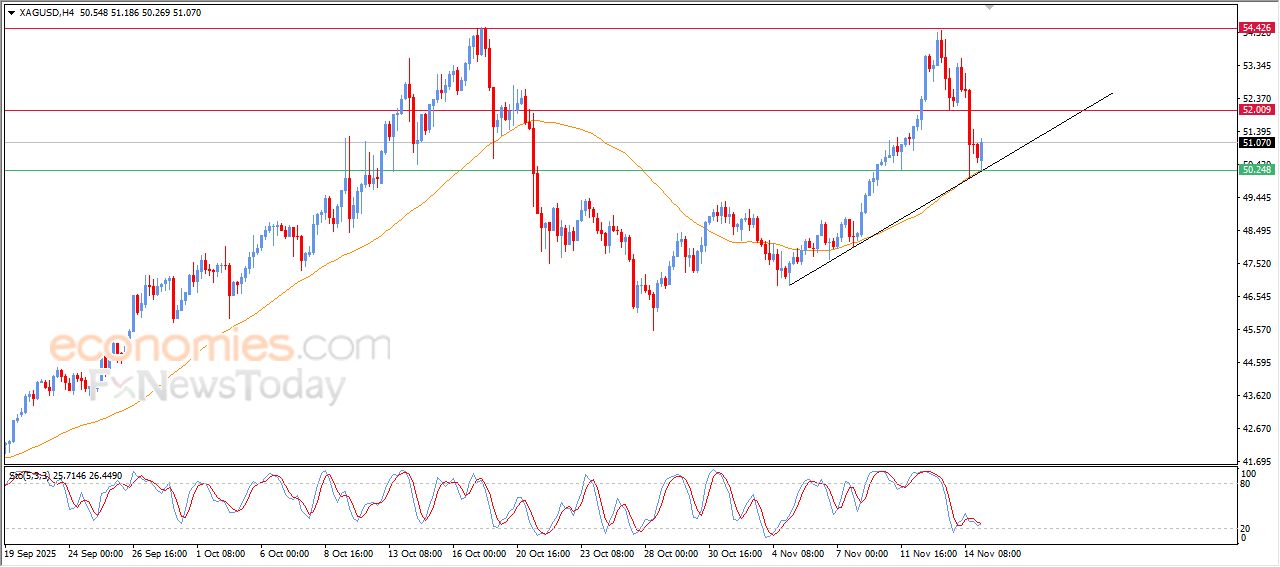Click the 20 level on stochastic scale

tap(1246, 528)
